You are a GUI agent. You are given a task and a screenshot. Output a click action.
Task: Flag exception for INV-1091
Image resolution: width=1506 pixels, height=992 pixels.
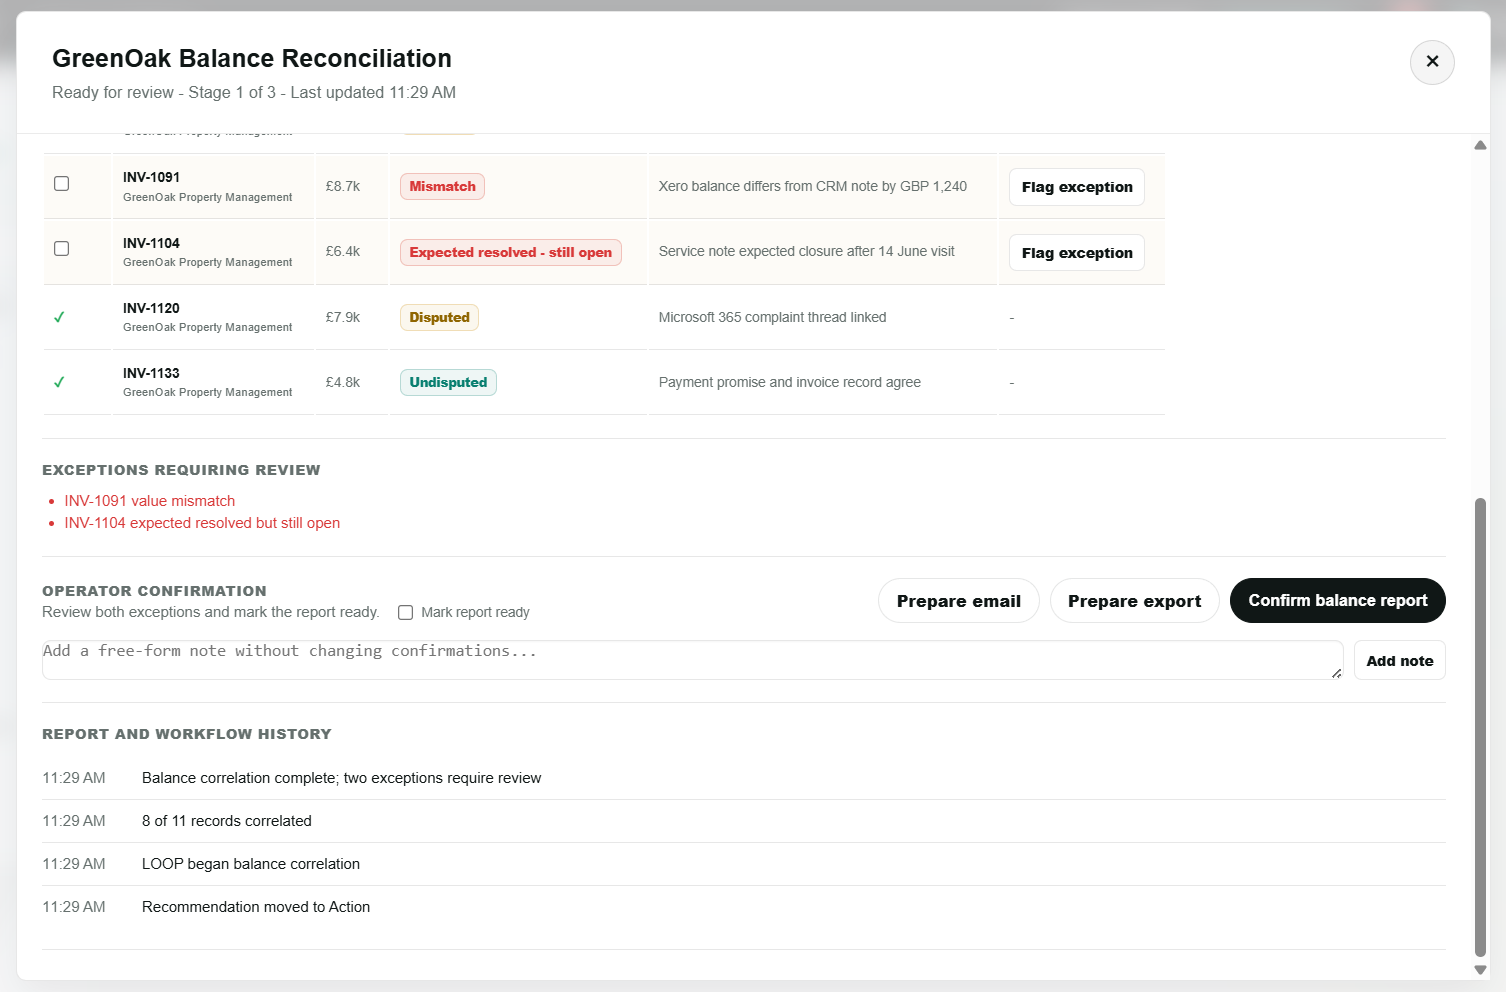click(x=1077, y=187)
